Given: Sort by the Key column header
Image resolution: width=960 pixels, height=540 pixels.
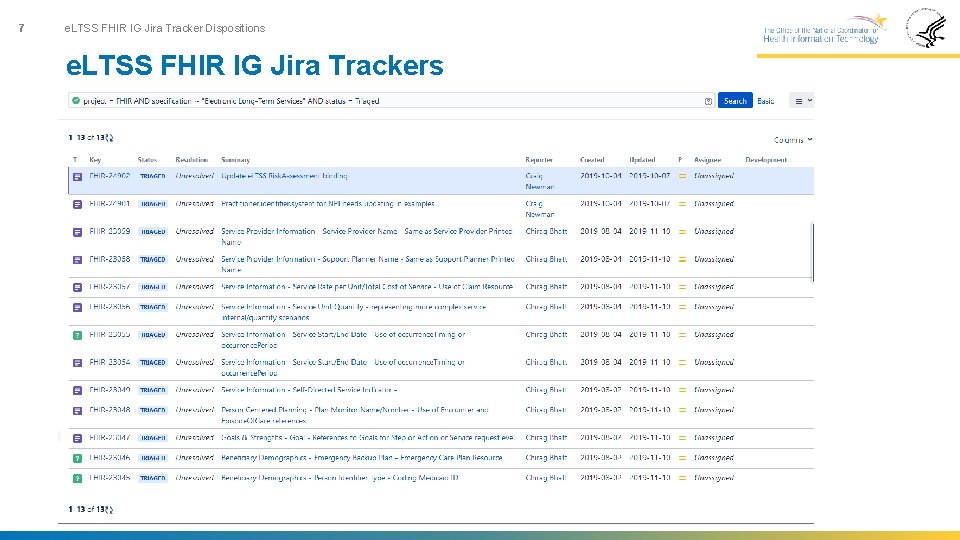Looking at the screenshot, I should click(95, 160).
